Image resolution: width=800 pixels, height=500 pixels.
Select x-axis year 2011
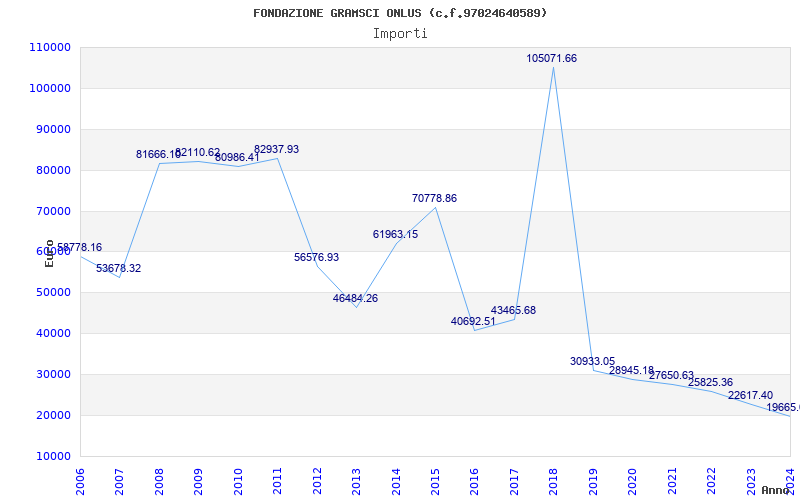[x=278, y=481]
